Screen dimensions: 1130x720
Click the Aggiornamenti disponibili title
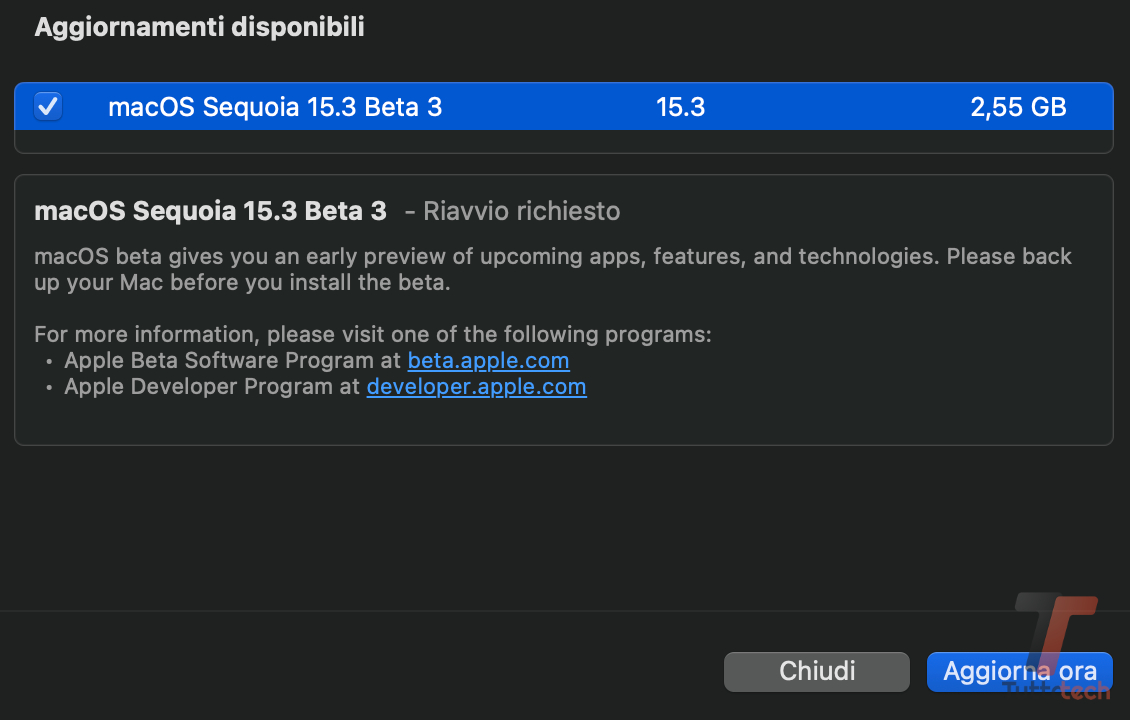click(x=199, y=27)
